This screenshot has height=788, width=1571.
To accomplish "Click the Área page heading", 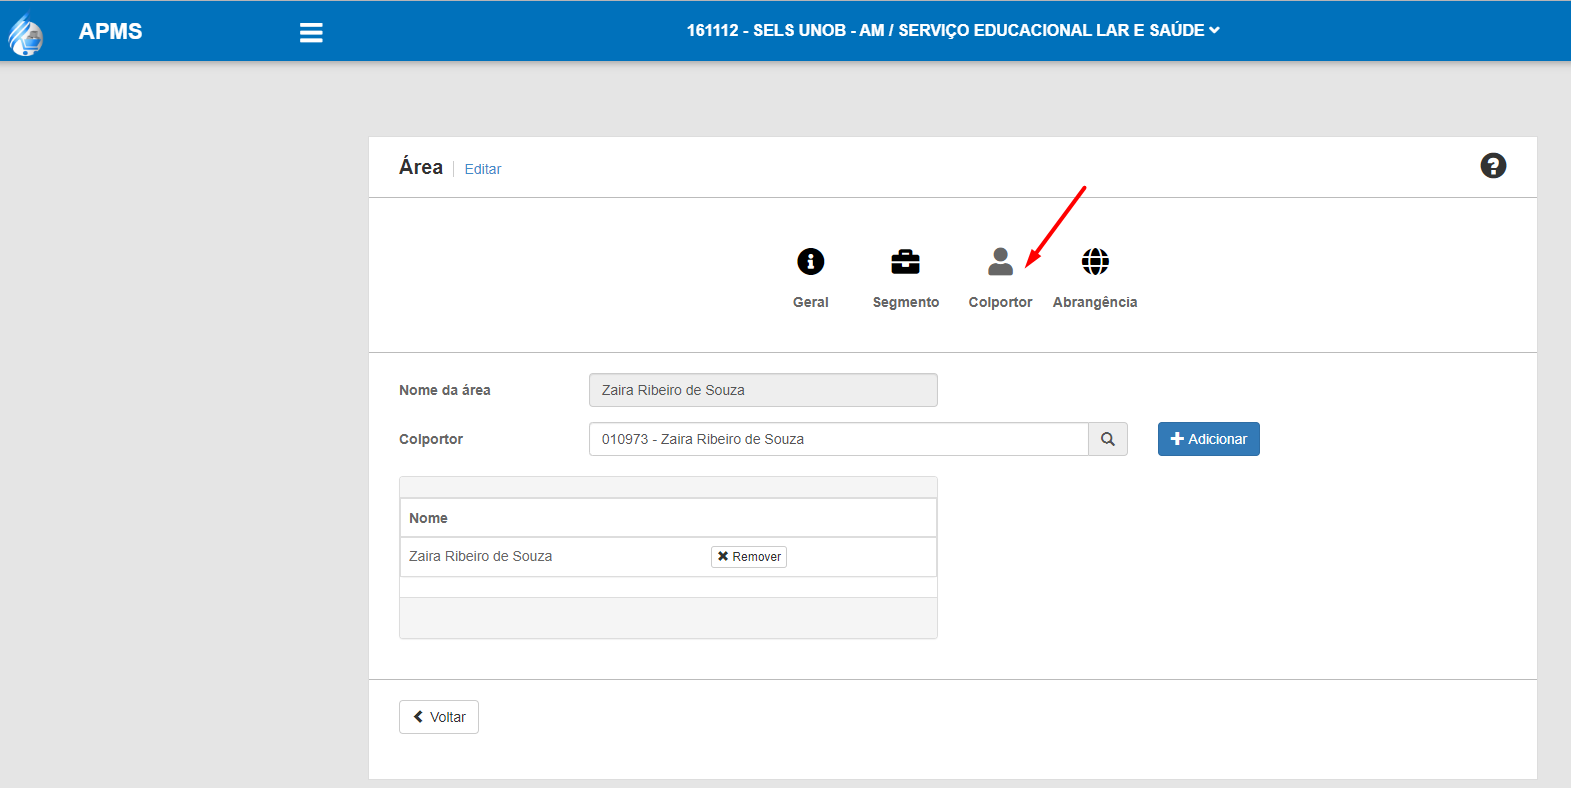I will [421, 167].
